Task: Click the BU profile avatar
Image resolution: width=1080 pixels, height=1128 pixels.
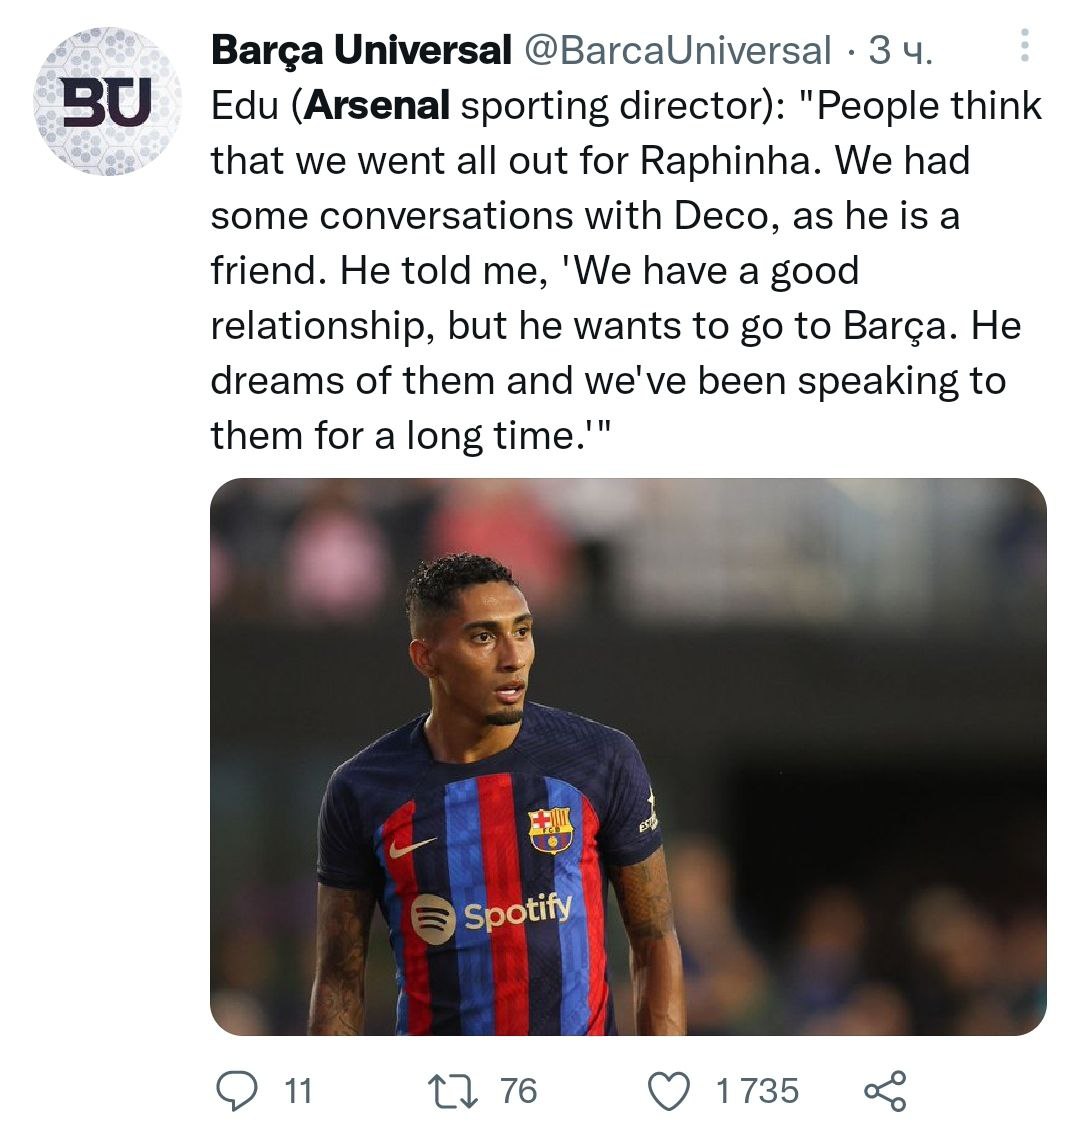Action: 108,102
